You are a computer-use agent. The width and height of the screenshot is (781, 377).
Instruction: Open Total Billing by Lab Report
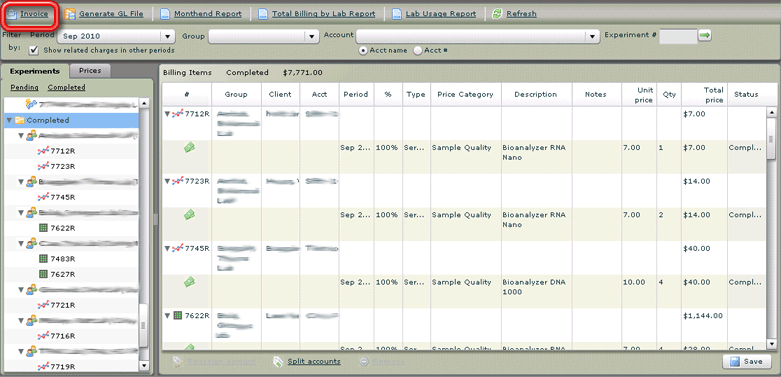[x=323, y=14]
